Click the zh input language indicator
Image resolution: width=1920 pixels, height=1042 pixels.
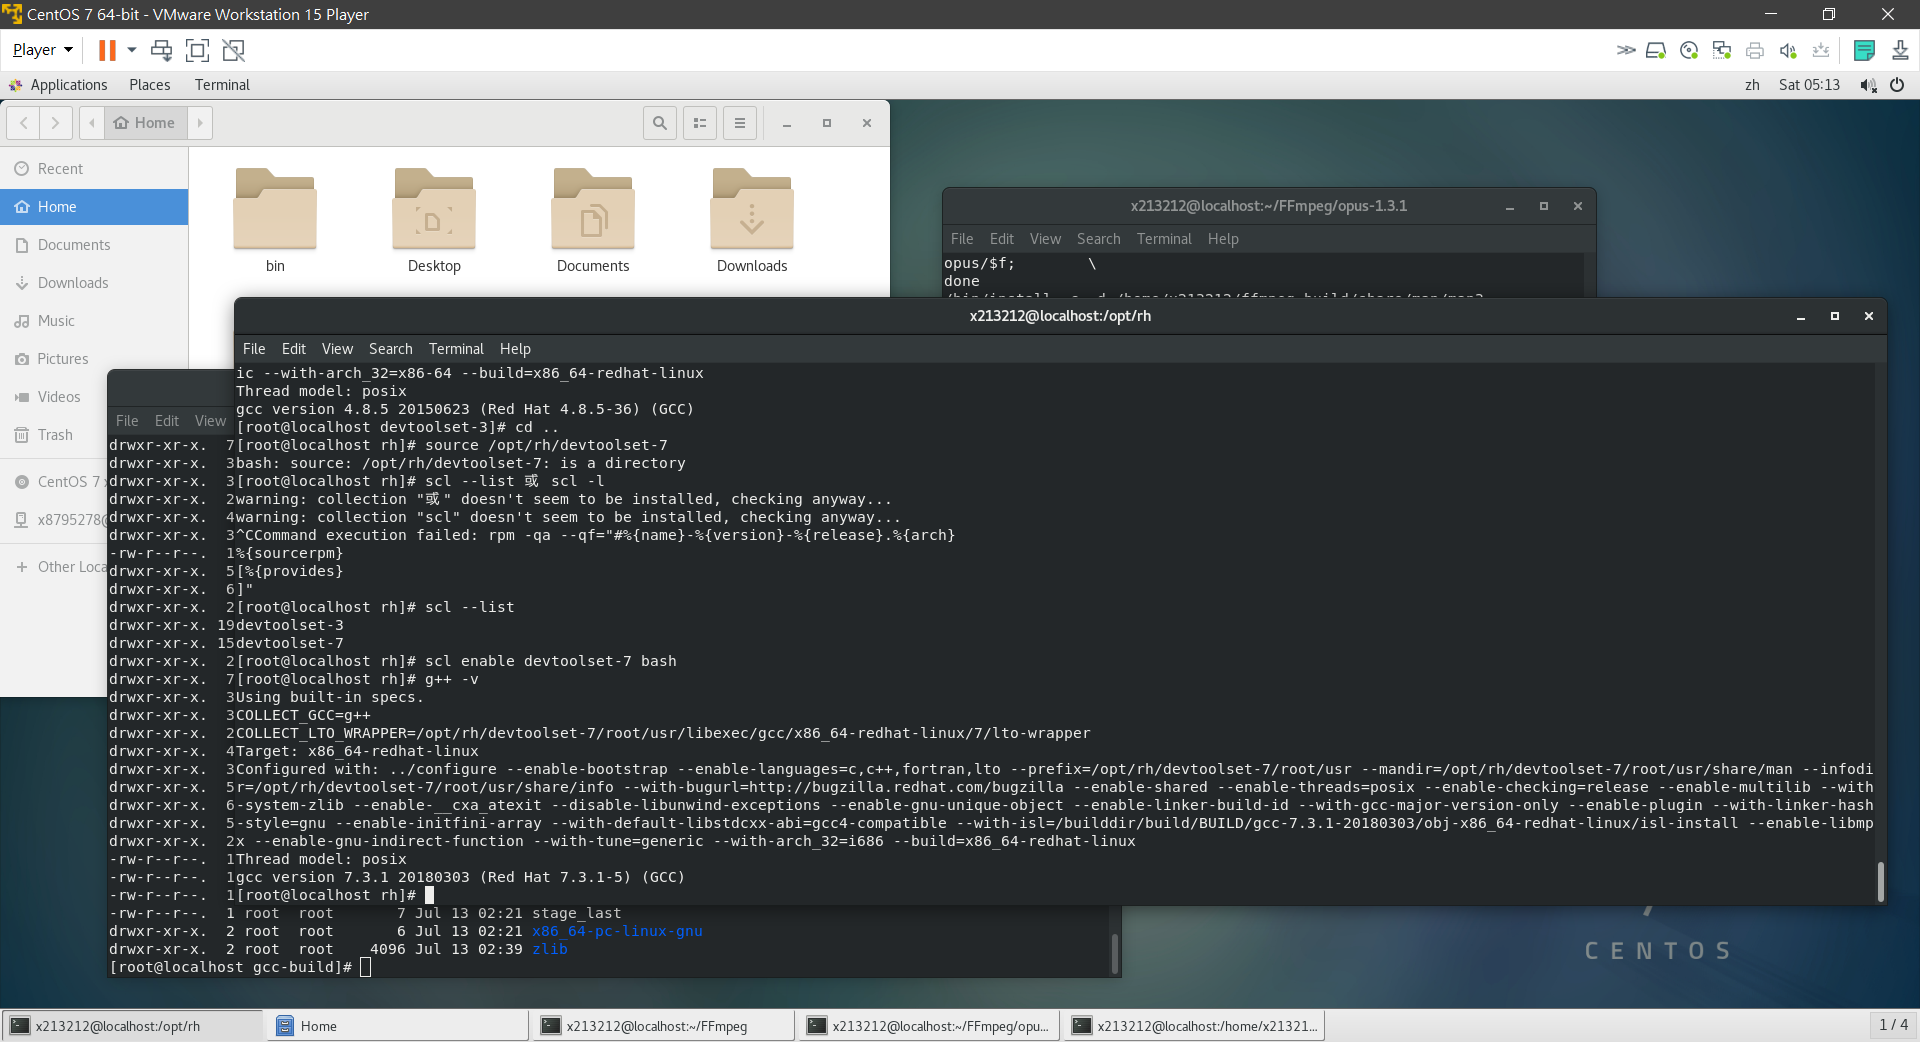[1752, 85]
